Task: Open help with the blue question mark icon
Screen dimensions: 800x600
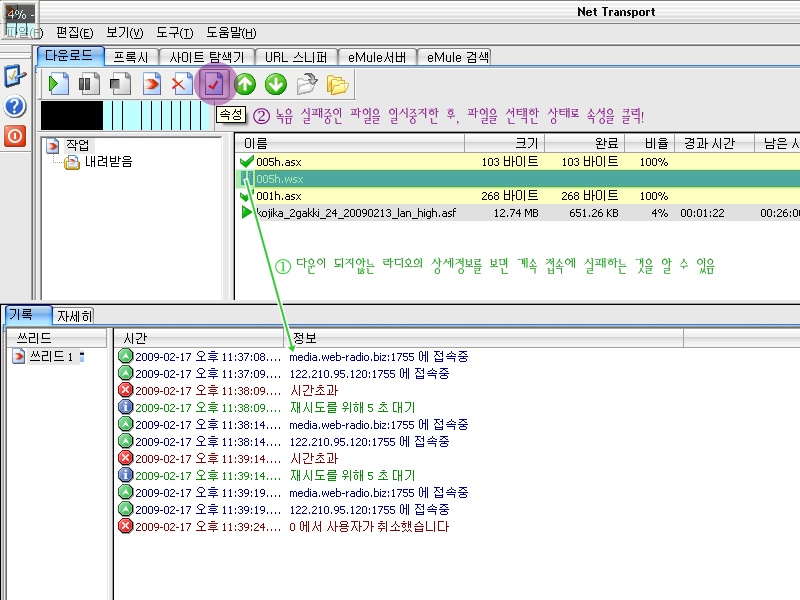Action: click(x=15, y=107)
